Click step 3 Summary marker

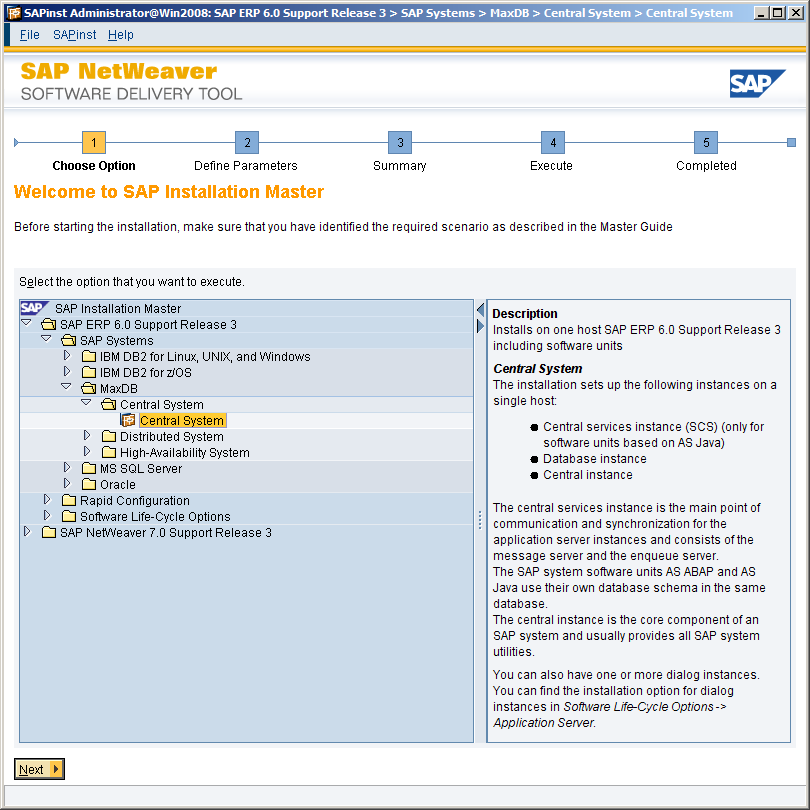(400, 143)
